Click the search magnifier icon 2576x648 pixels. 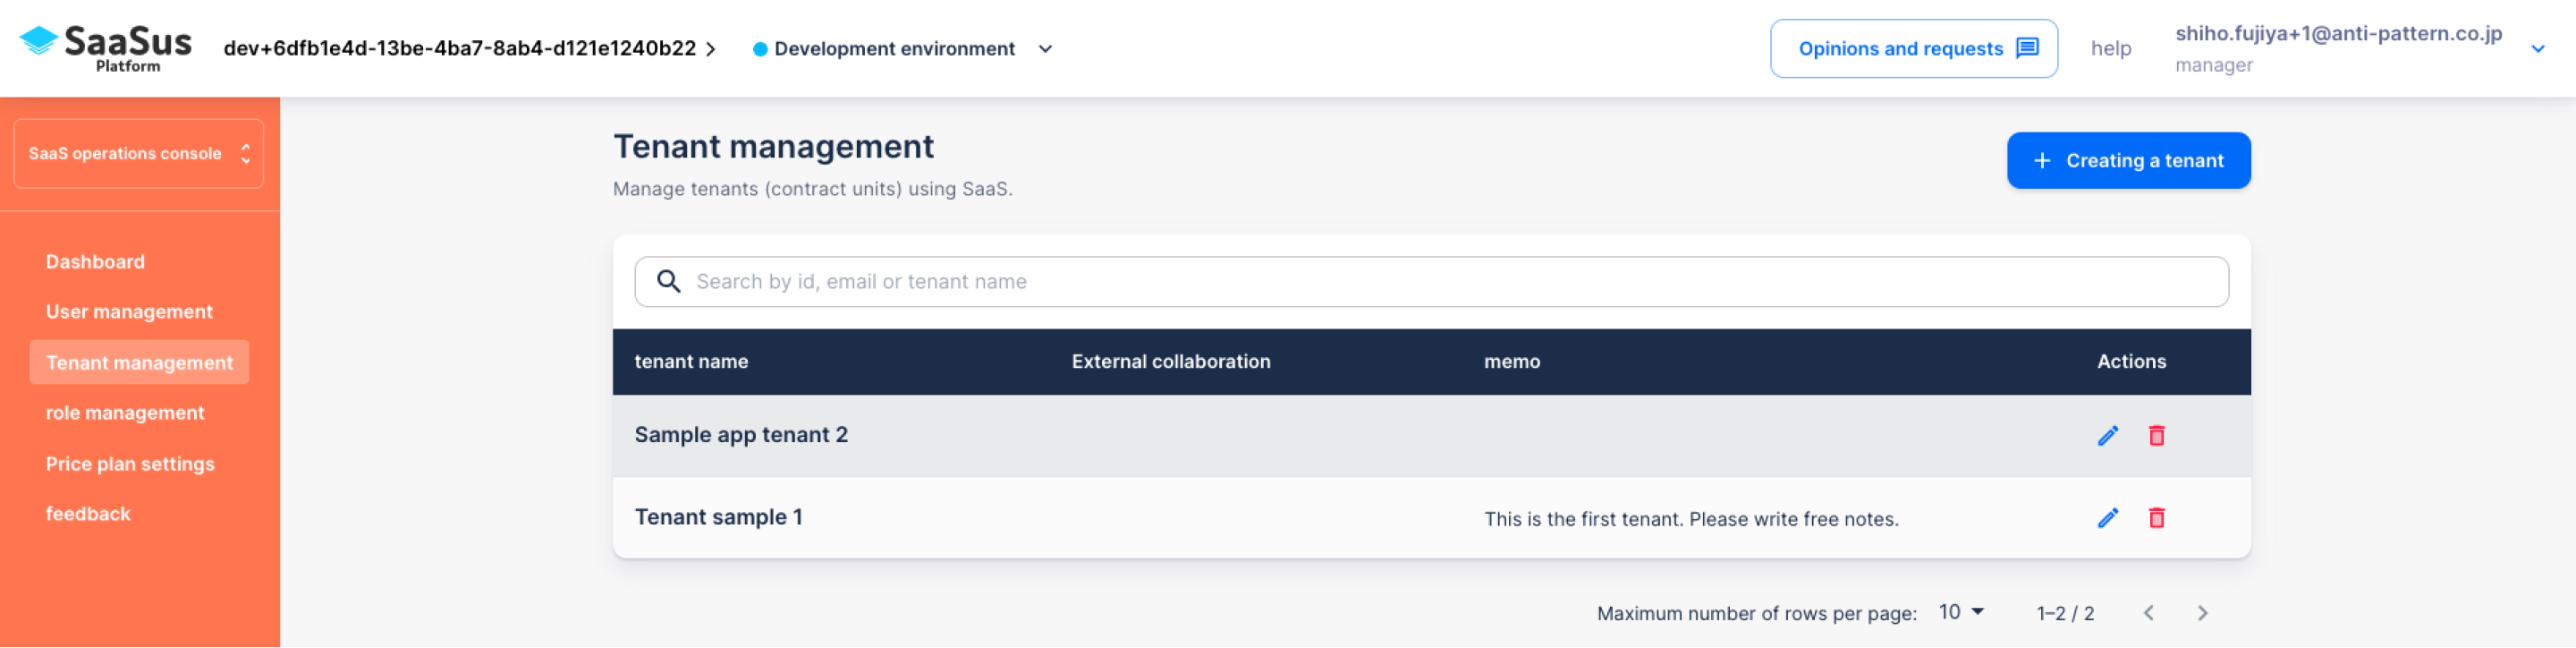pyautogui.click(x=668, y=281)
